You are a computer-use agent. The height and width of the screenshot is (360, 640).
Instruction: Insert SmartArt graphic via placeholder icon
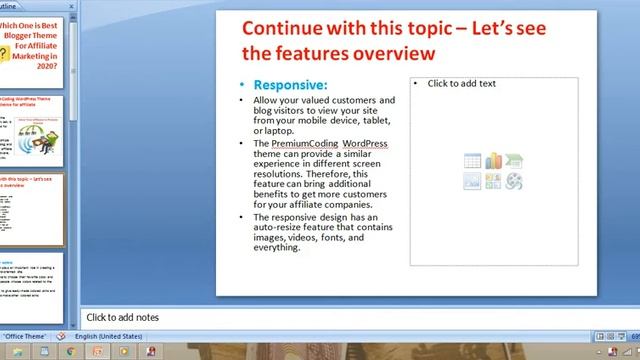[514, 161]
